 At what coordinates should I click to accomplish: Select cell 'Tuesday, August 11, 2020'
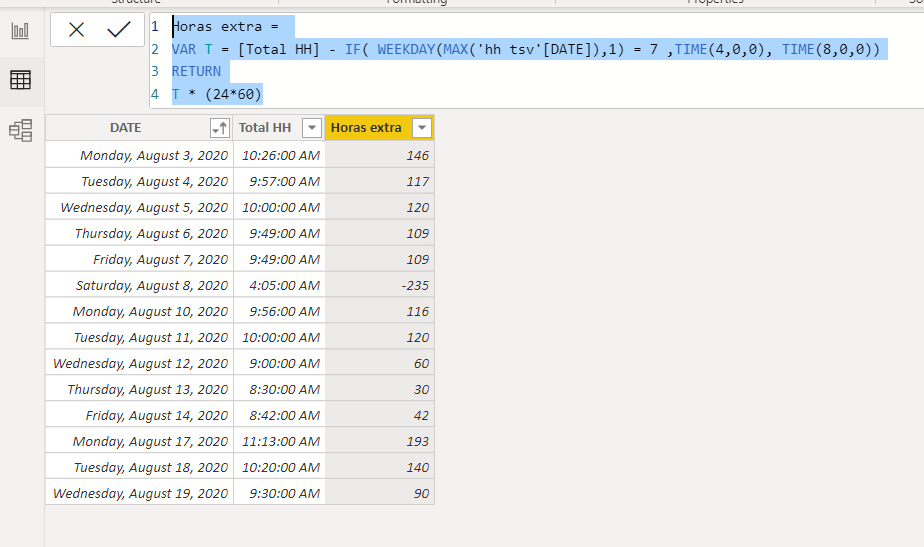(139, 337)
